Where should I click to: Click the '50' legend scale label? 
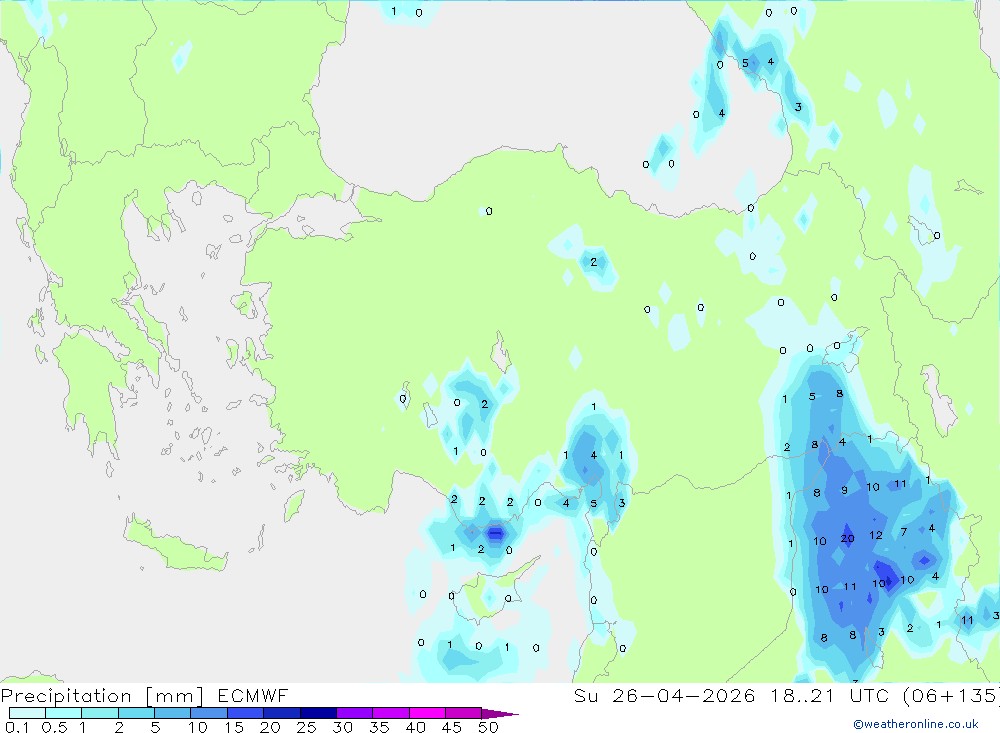pos(488,727)
